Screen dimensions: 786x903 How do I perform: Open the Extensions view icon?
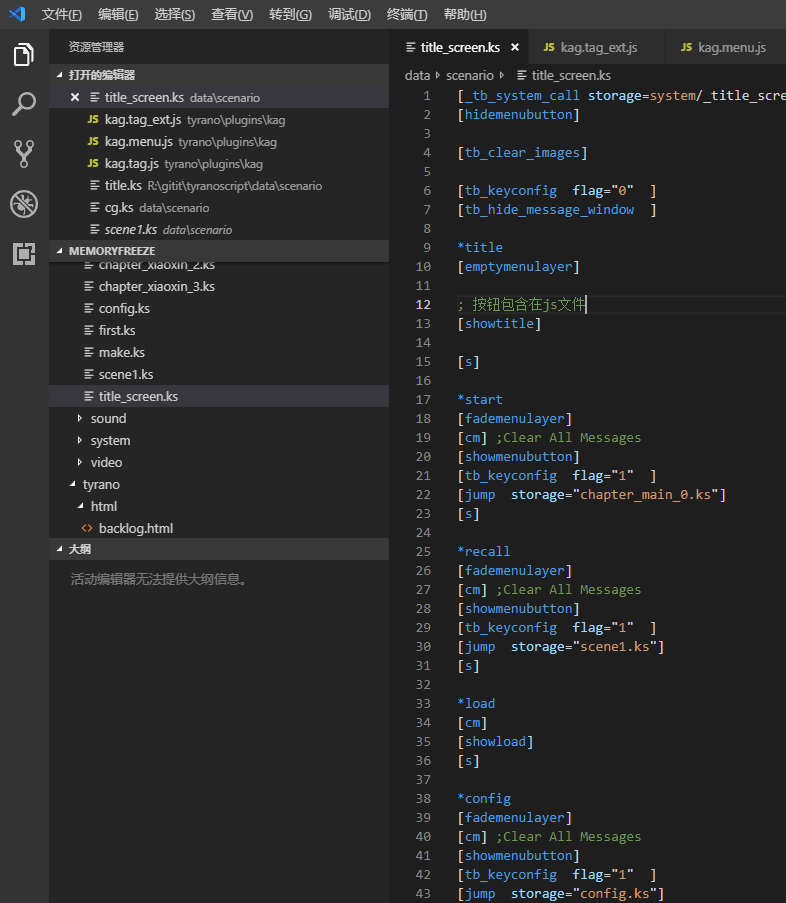pyautogui.click(x=24, y=254)
